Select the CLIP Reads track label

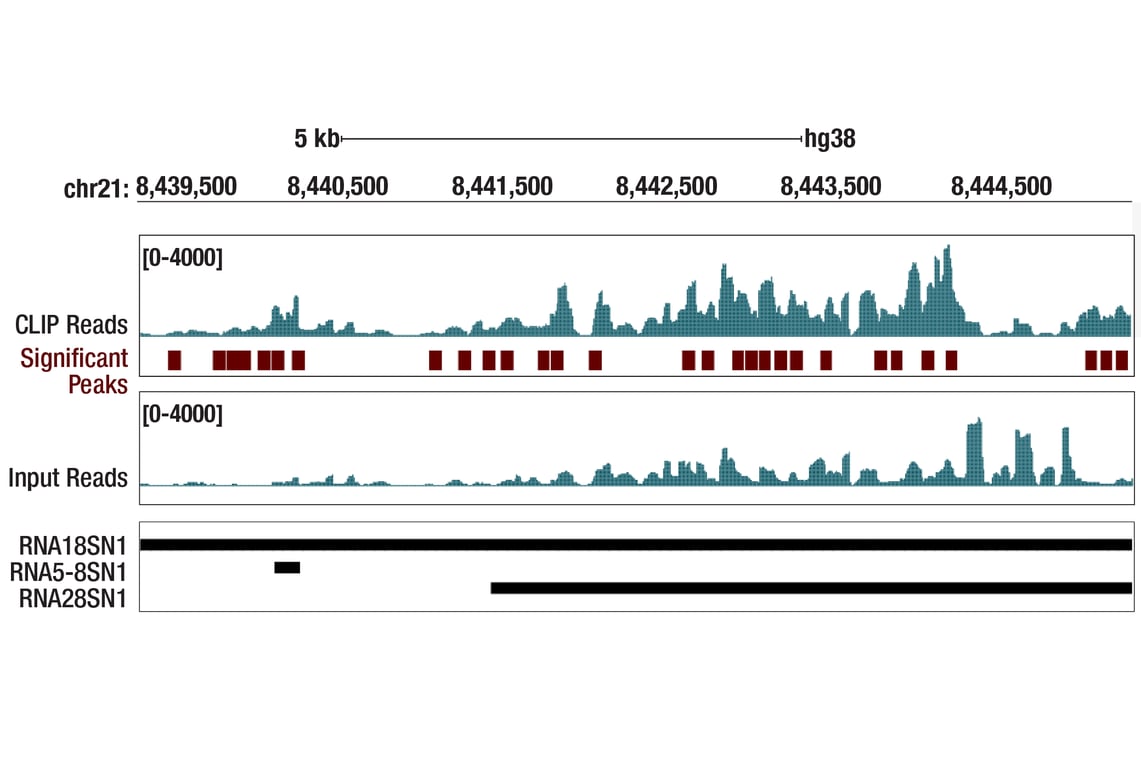coord(71,325)
